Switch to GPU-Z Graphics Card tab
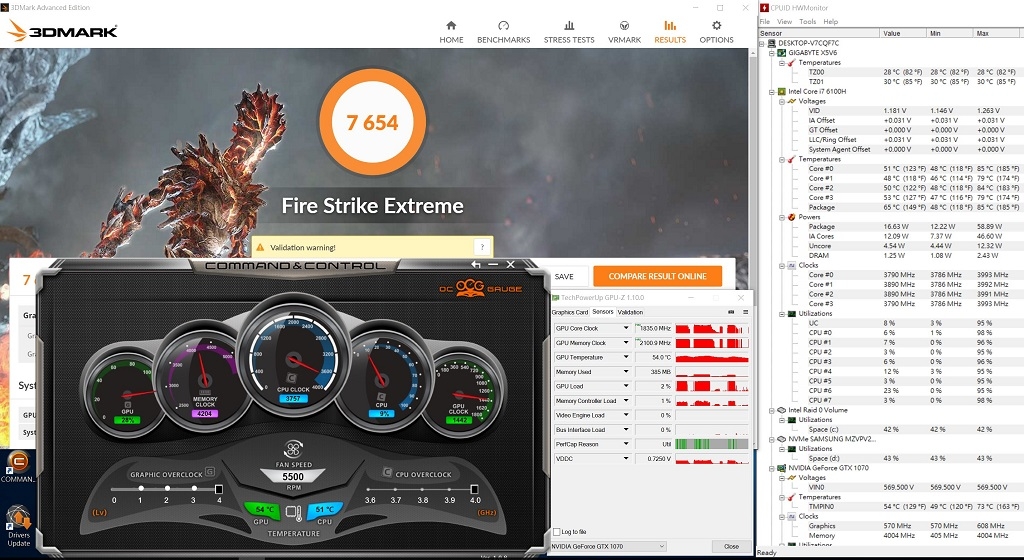Image resolution: width=1024 pixels, height=560 pixels. click(x=570, y=313)
